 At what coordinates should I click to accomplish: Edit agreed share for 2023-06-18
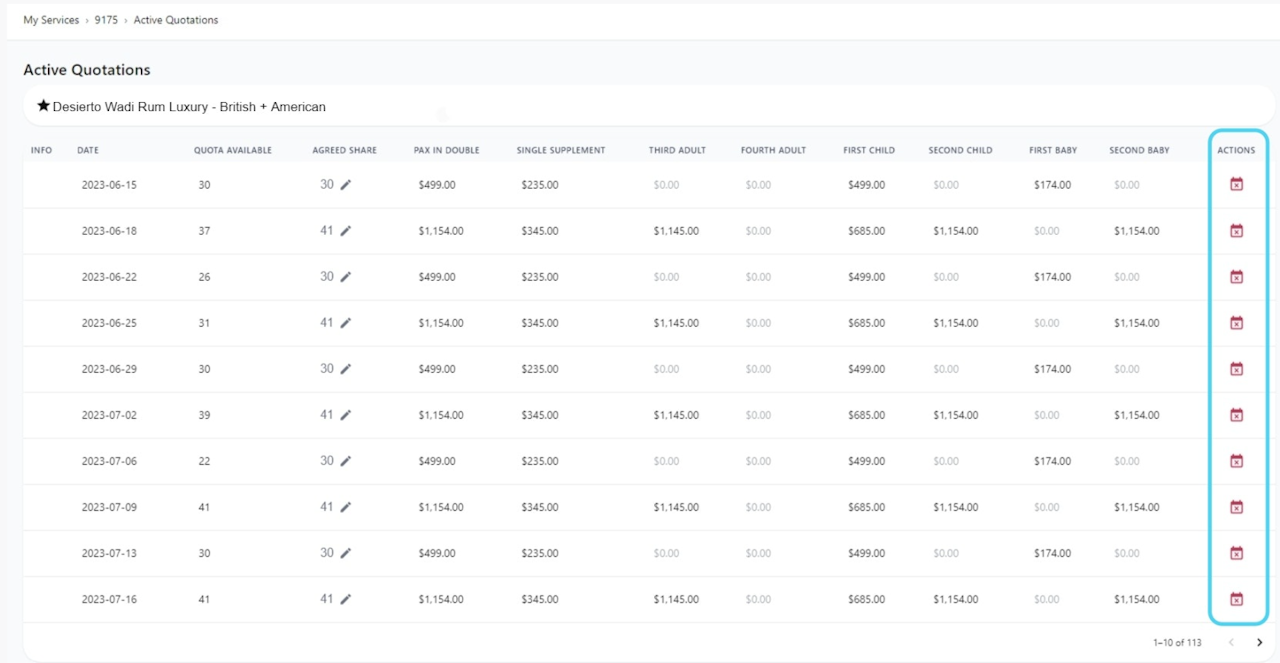346,231
